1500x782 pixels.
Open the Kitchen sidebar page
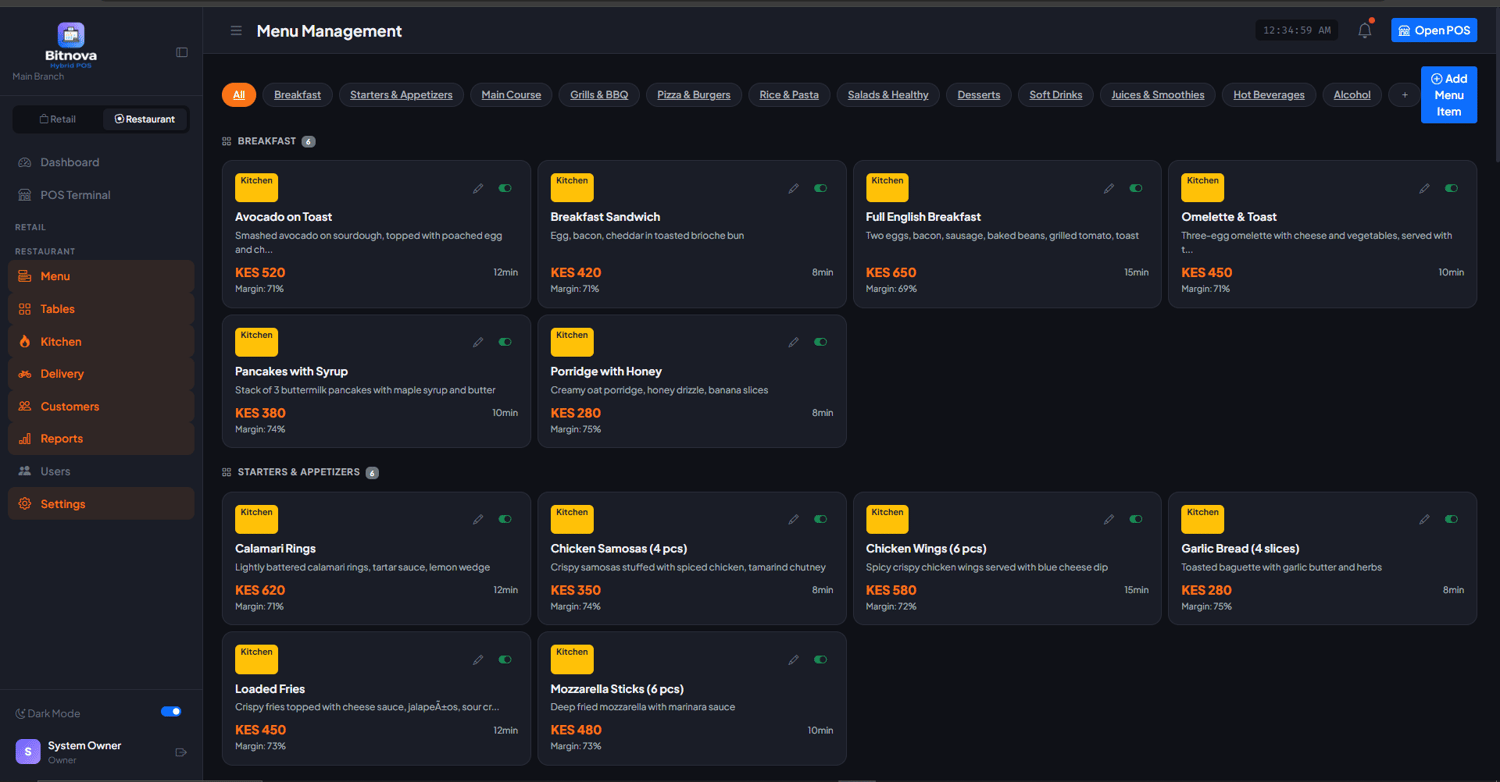pos(61,342)
